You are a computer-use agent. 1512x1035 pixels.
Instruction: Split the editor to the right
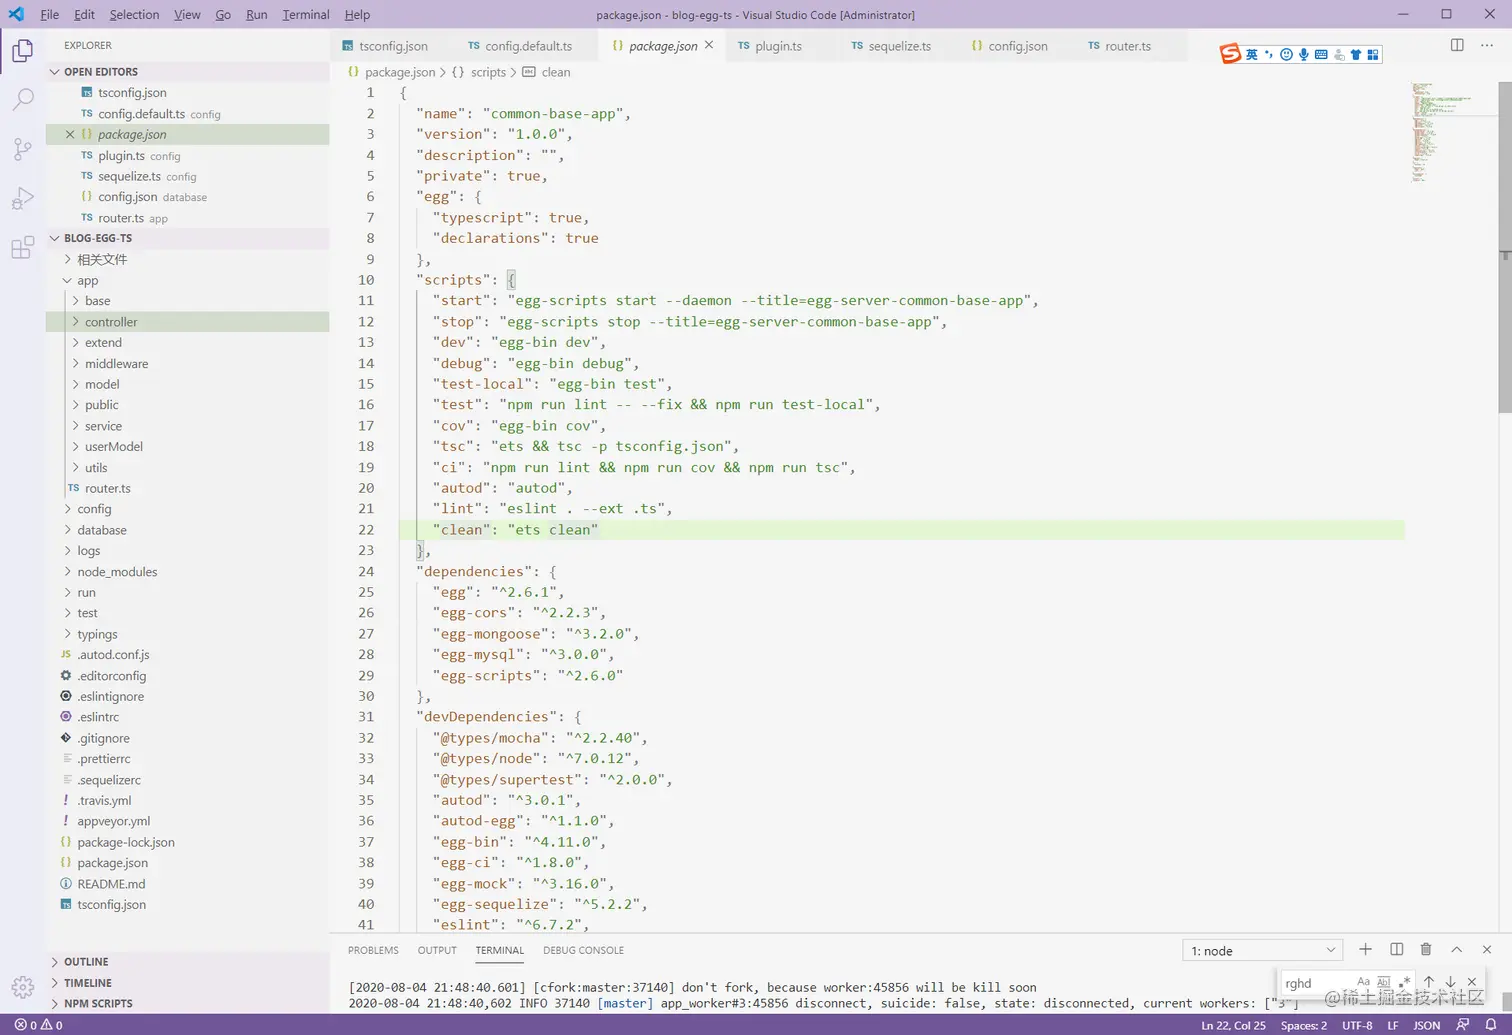(x=1457, y=45)
